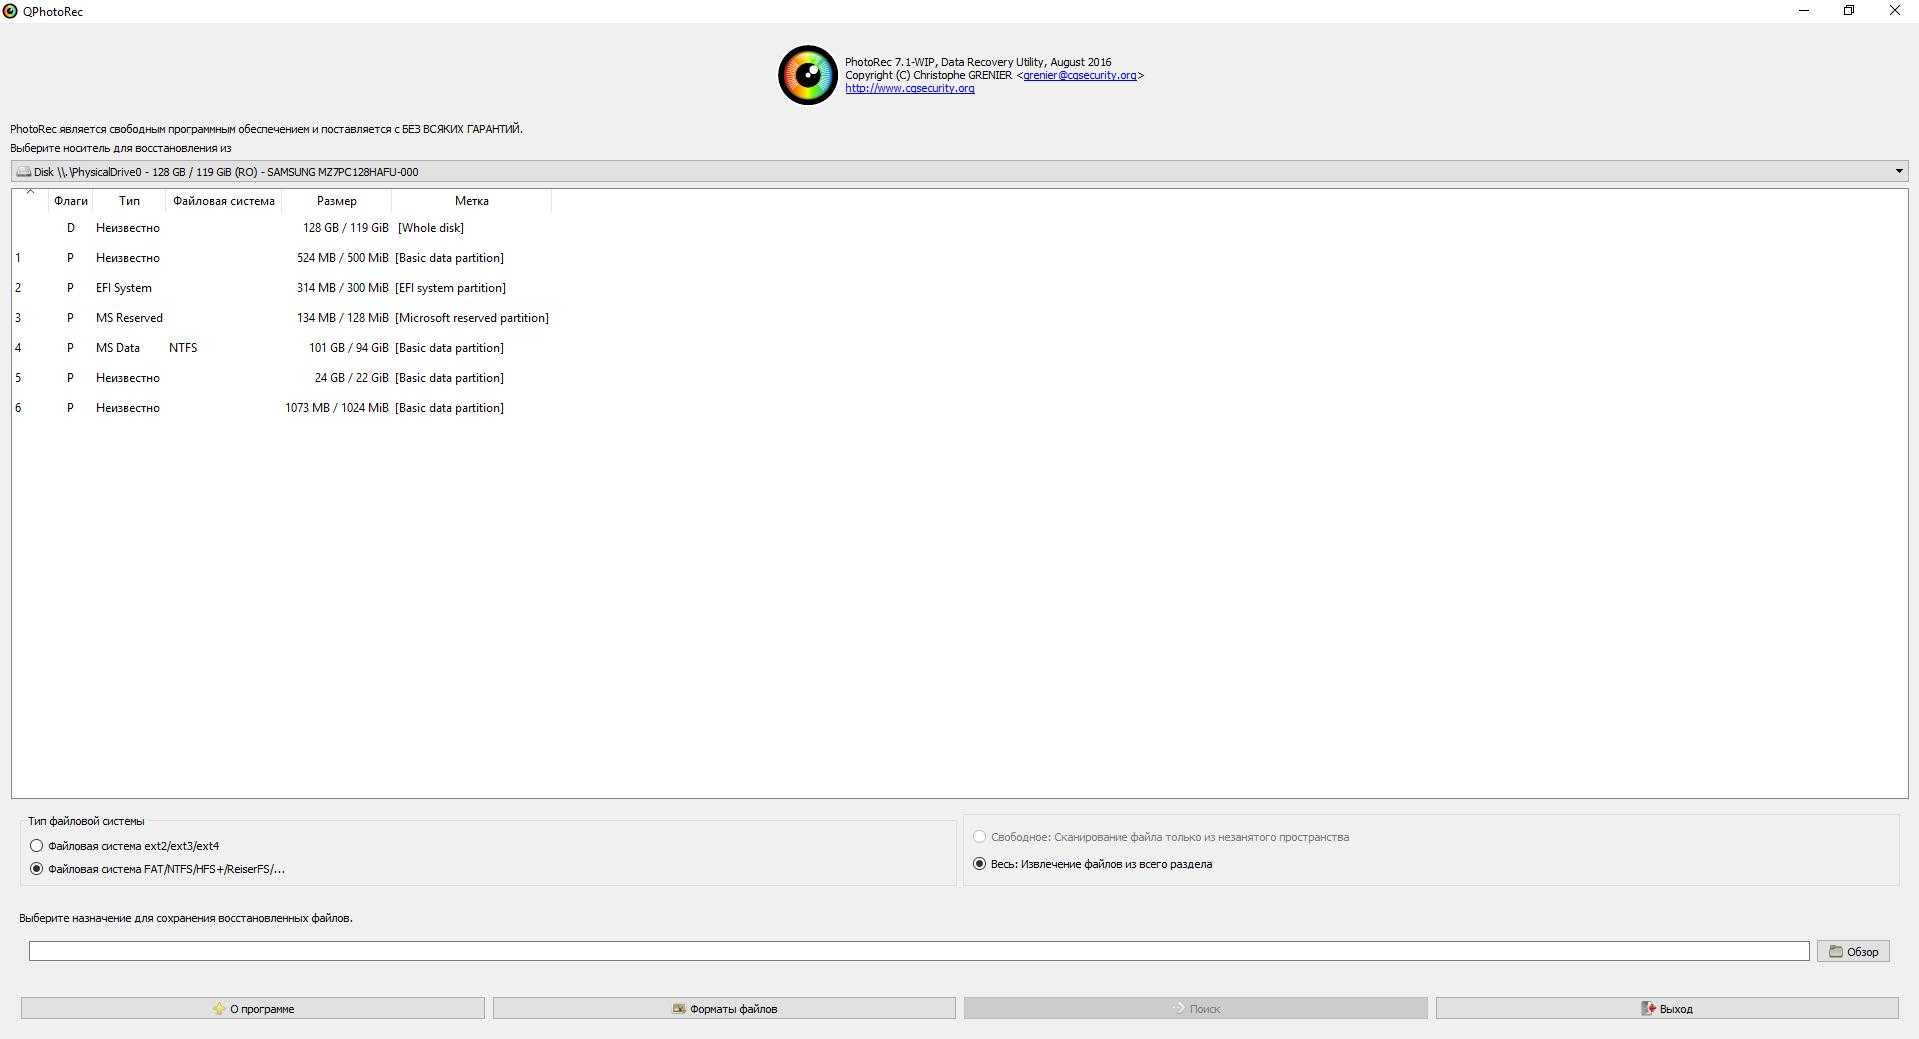Viewport: 1919px width, 1039px height.
Task: Open Форматы файлов file formats dialog
Action: [724, 1009]
